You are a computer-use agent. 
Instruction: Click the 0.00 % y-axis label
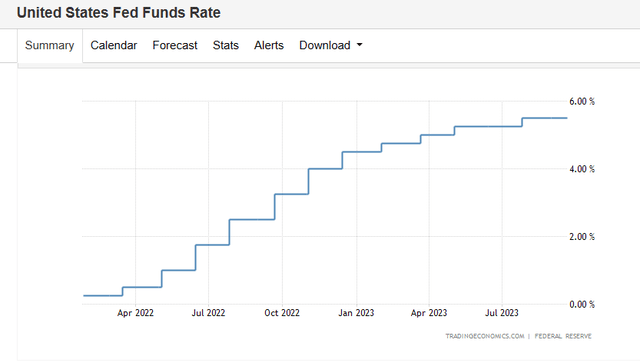point(582,305)
